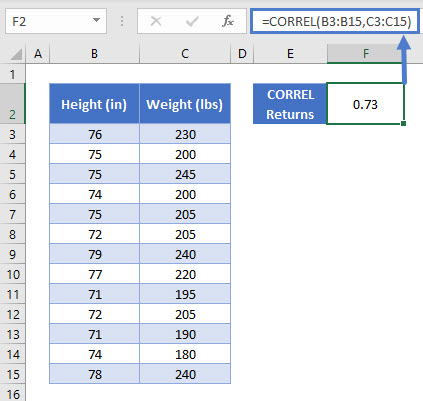423x401 pixels.
Task: Click weight cell 205 in row 12
Action: coord(185,314)
